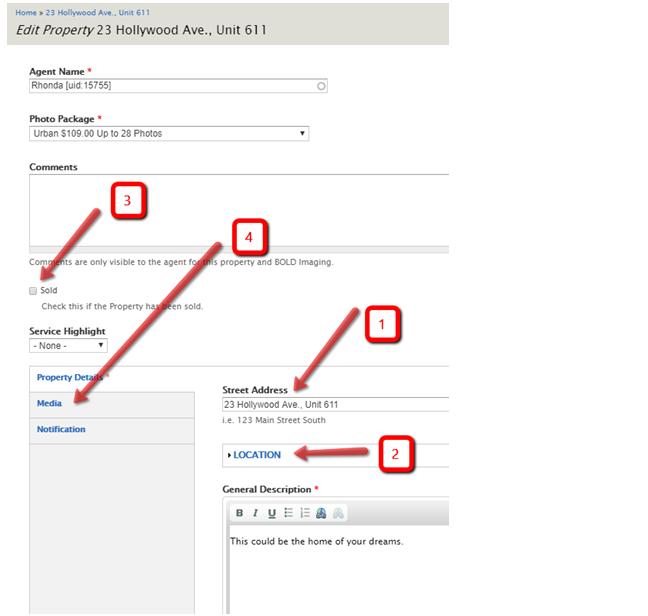Click the autocomplete circle in Agent Name field
Viewport: 648px width, 616px height.
tap(320, 86)
